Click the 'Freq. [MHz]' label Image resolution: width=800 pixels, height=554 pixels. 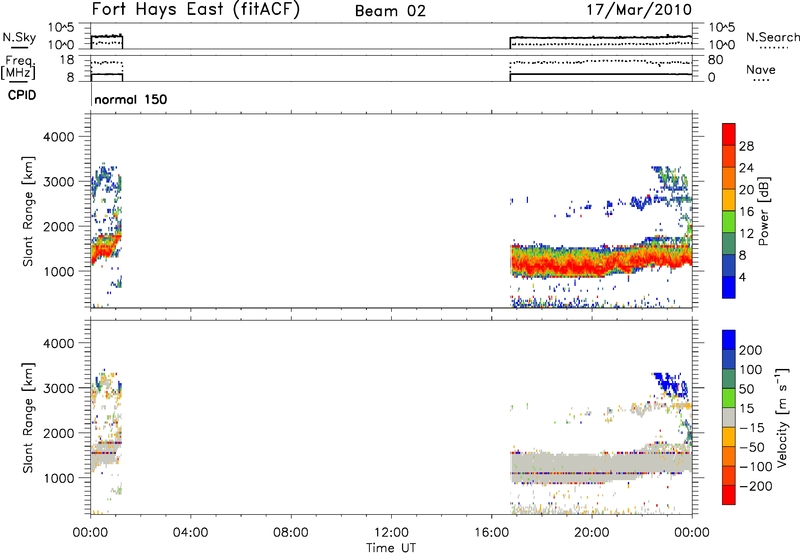coord(19,67)
